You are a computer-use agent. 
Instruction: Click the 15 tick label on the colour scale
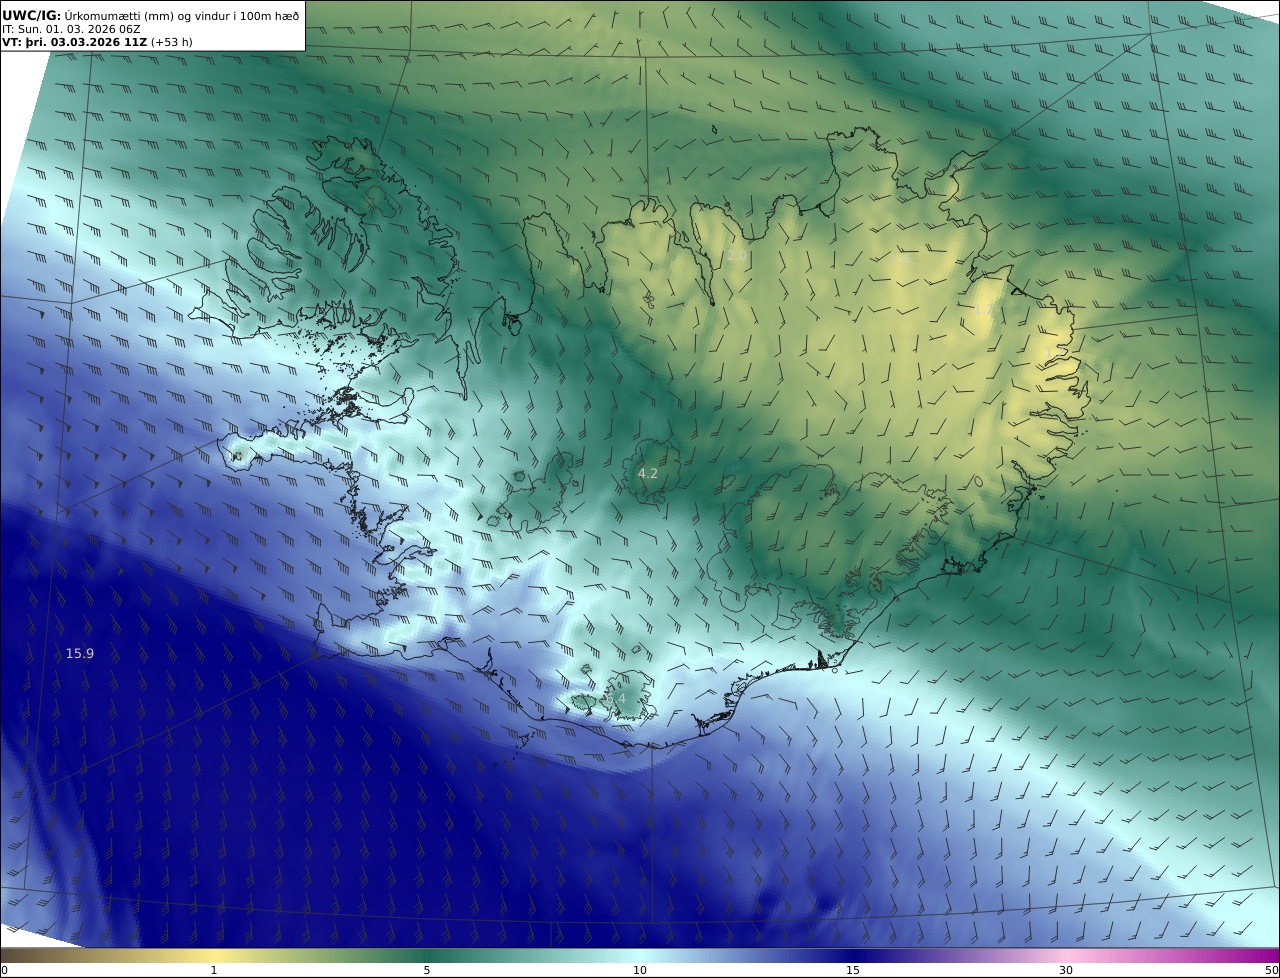click(x=853, y=970)
